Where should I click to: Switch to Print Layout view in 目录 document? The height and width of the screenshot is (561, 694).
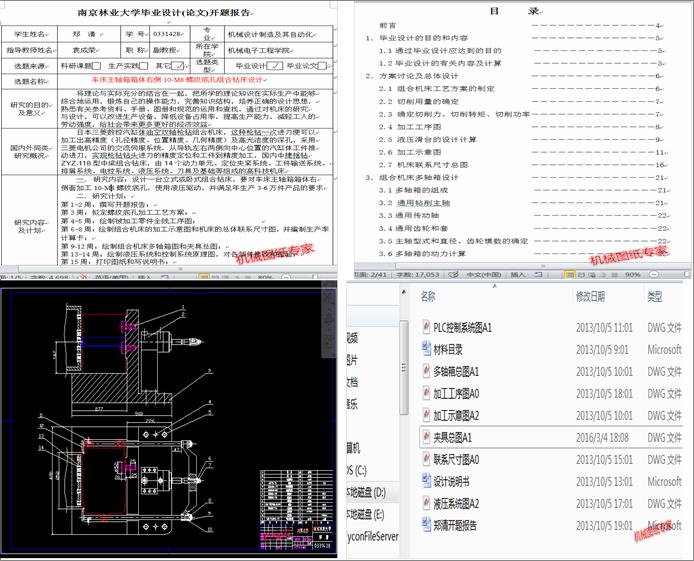click(570, 275)
